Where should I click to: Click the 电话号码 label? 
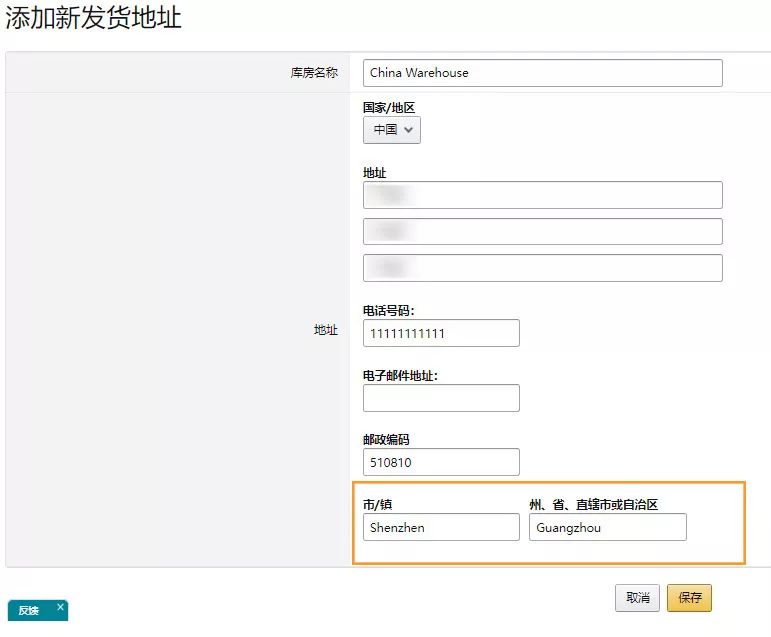pyautogui.click(x=388, y=311)
